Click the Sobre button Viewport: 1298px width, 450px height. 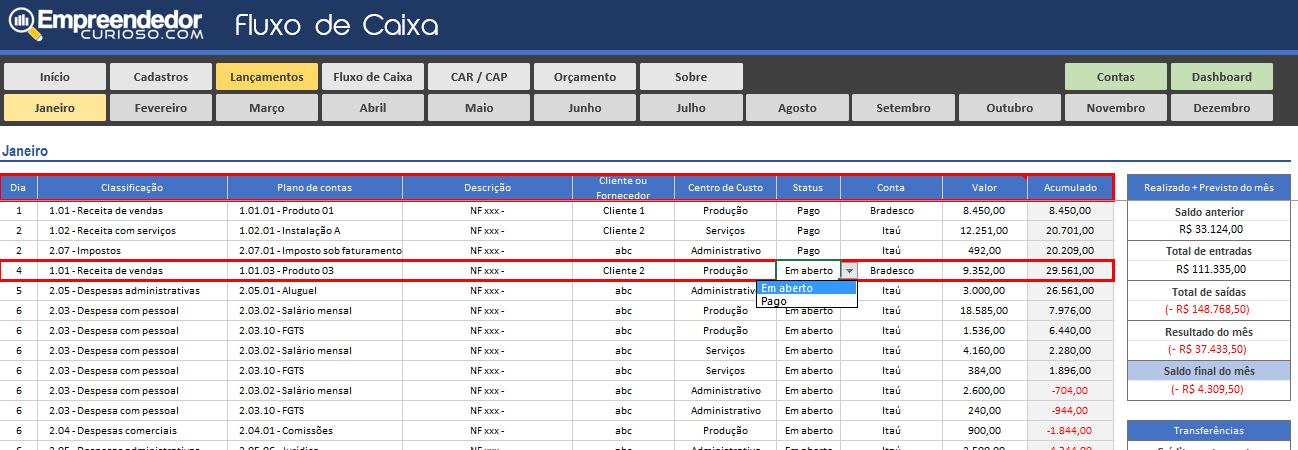tap(691, 77)
